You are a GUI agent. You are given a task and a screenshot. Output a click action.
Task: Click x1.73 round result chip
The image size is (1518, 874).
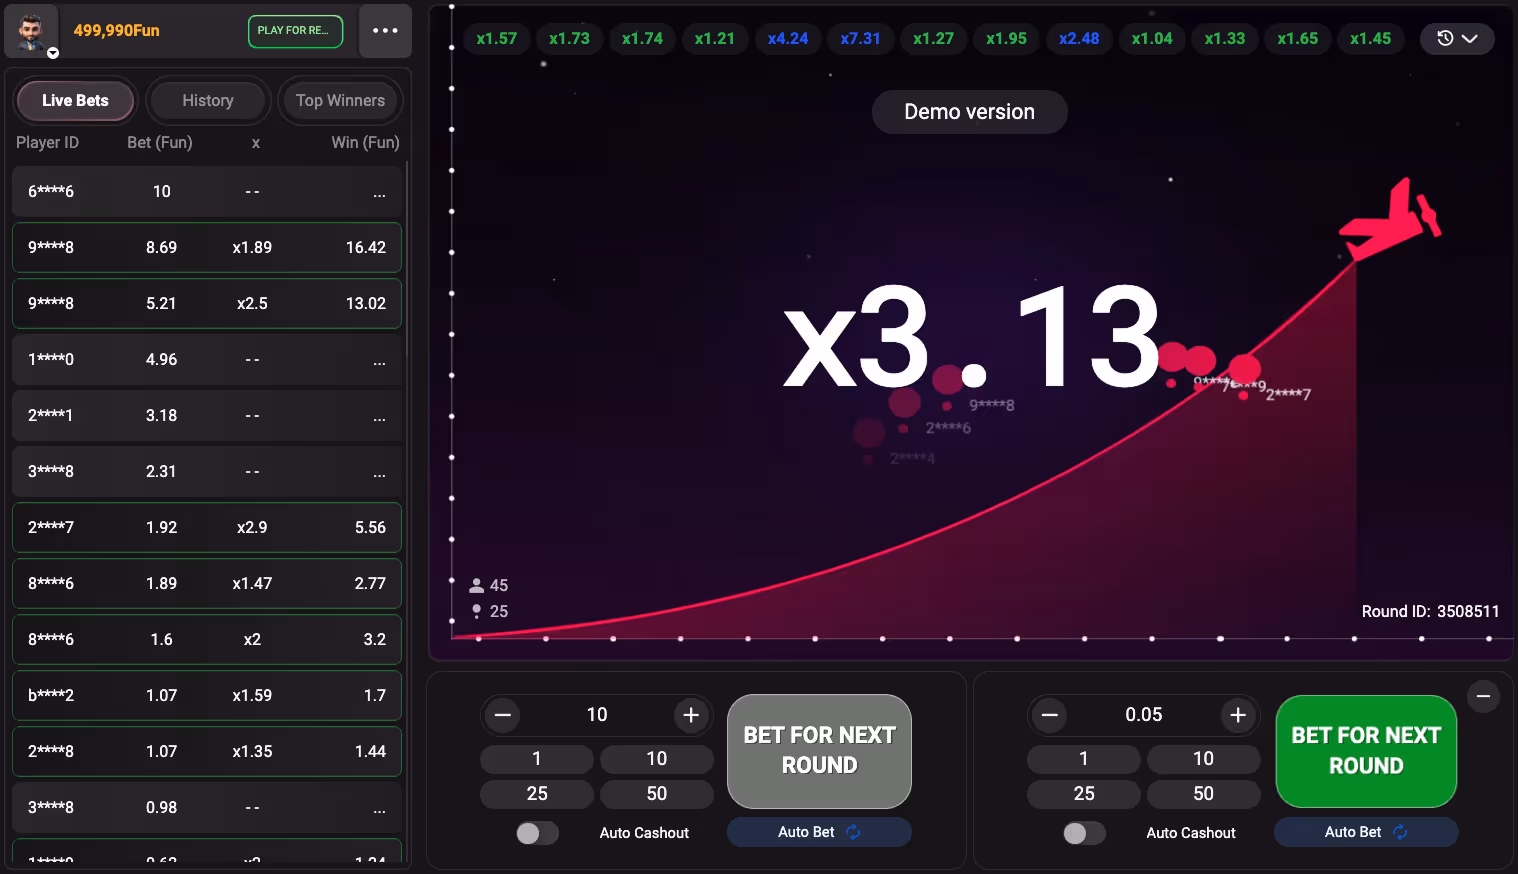pos(570,39)
